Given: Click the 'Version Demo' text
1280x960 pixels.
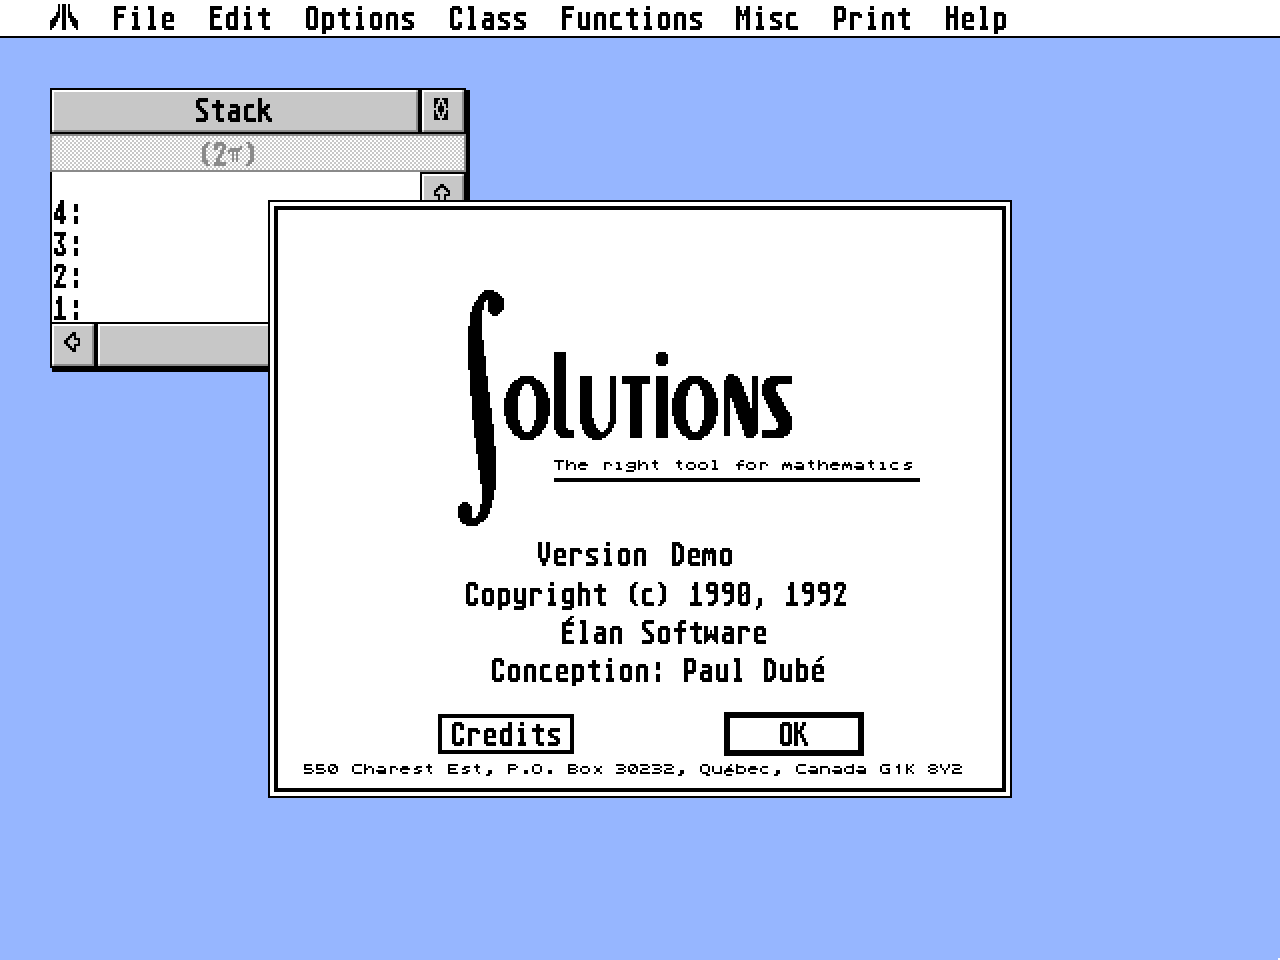Looking at the screenshot, I should (x=635, y=555).
